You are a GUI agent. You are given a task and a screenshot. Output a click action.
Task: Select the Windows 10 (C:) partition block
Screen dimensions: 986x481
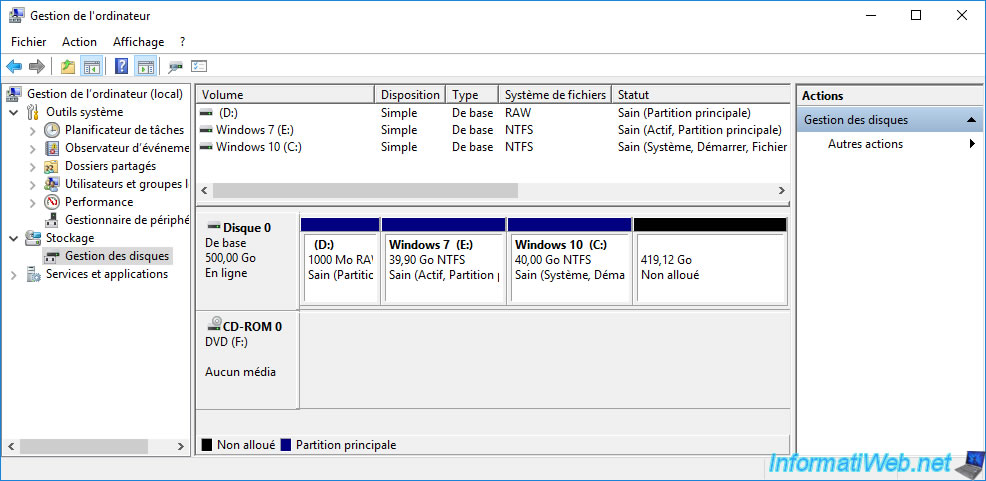click(569, 261)
